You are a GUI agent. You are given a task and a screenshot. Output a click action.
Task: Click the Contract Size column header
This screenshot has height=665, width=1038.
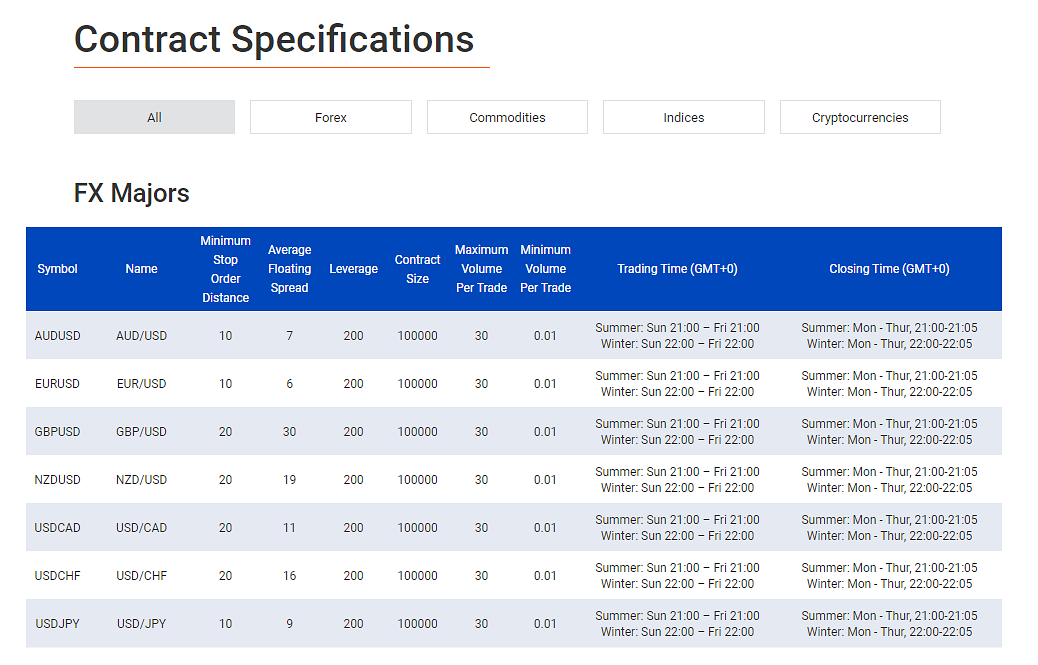[x=417, y=269]
